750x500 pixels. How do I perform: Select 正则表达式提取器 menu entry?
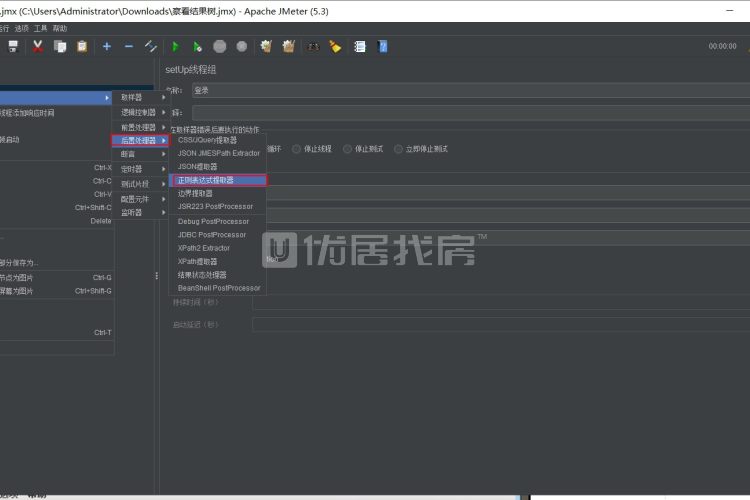(218, 180)
